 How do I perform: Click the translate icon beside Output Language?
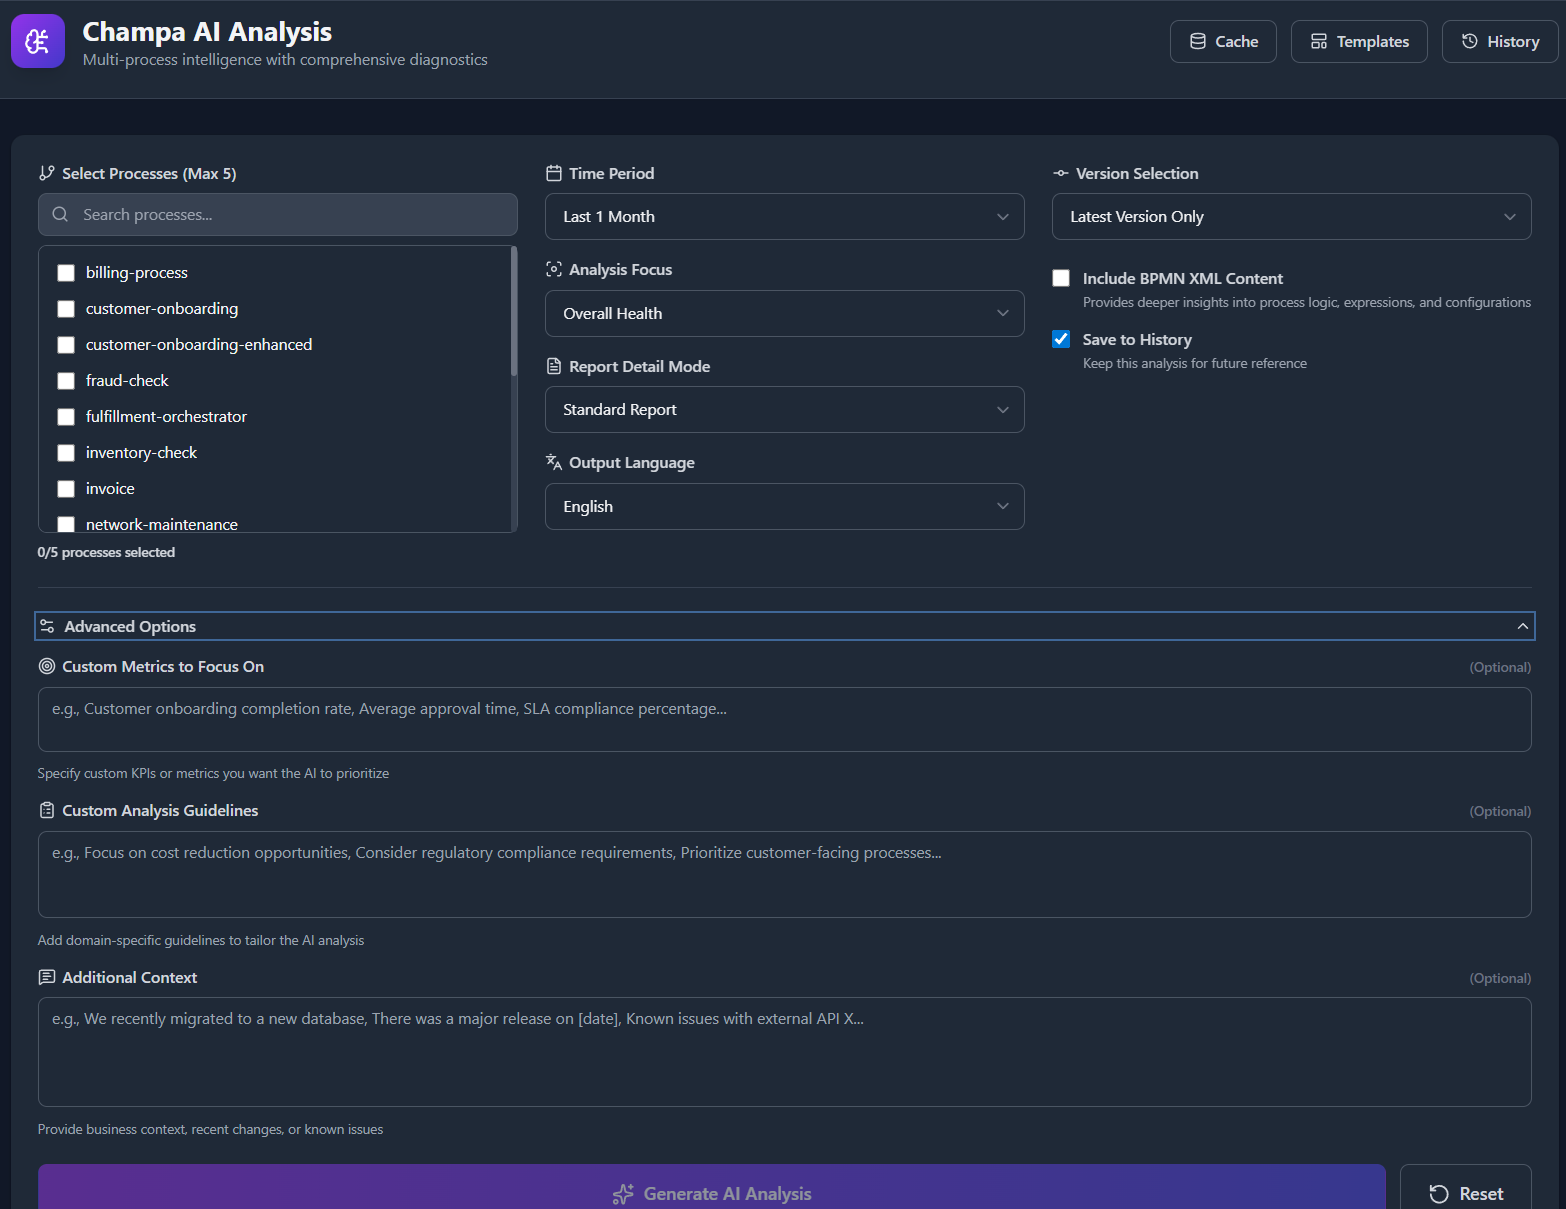click(x=553, y=462)
